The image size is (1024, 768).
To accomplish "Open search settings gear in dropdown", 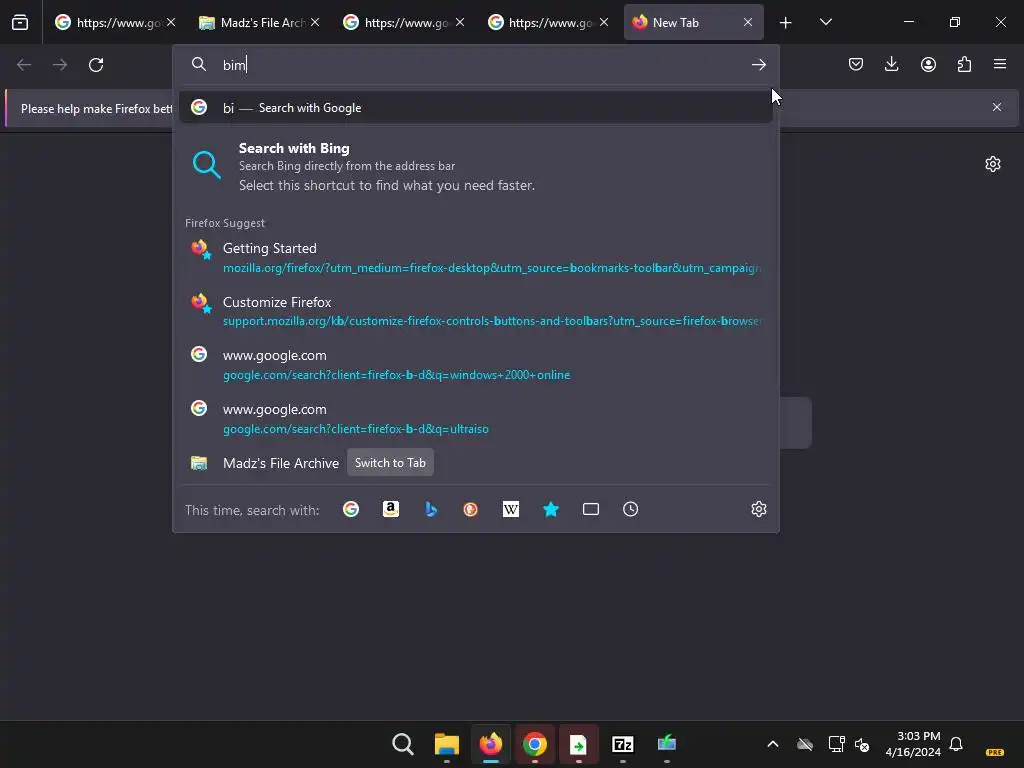I will pyautogui.click(x=758, y=509).
